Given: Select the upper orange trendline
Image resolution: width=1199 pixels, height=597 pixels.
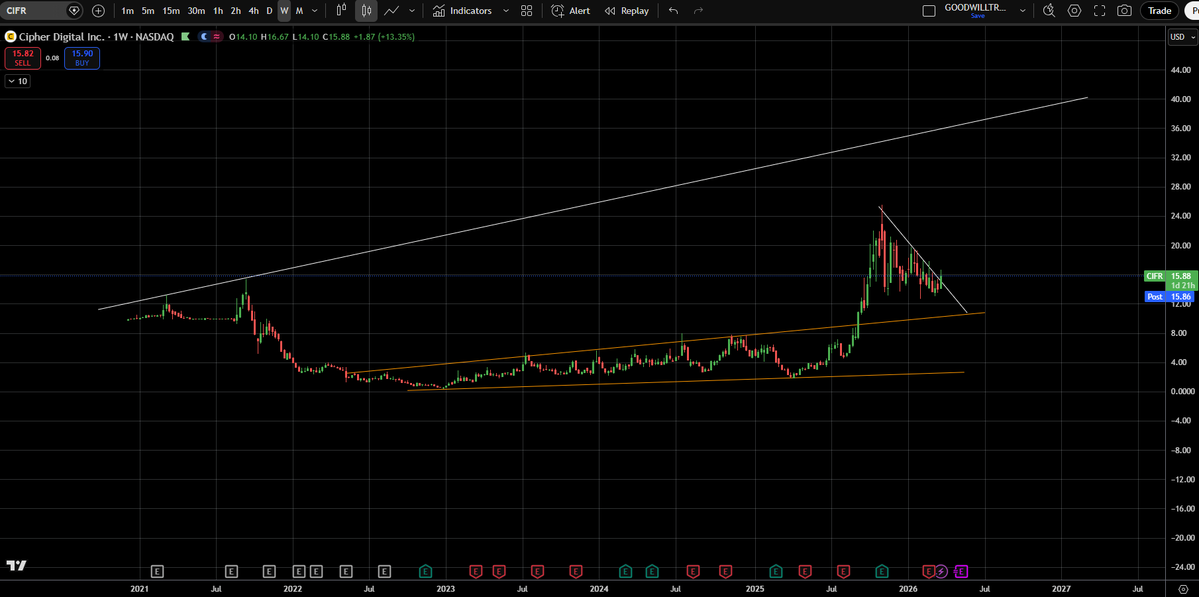Looking at the screenshot, I should pos(665,342).
